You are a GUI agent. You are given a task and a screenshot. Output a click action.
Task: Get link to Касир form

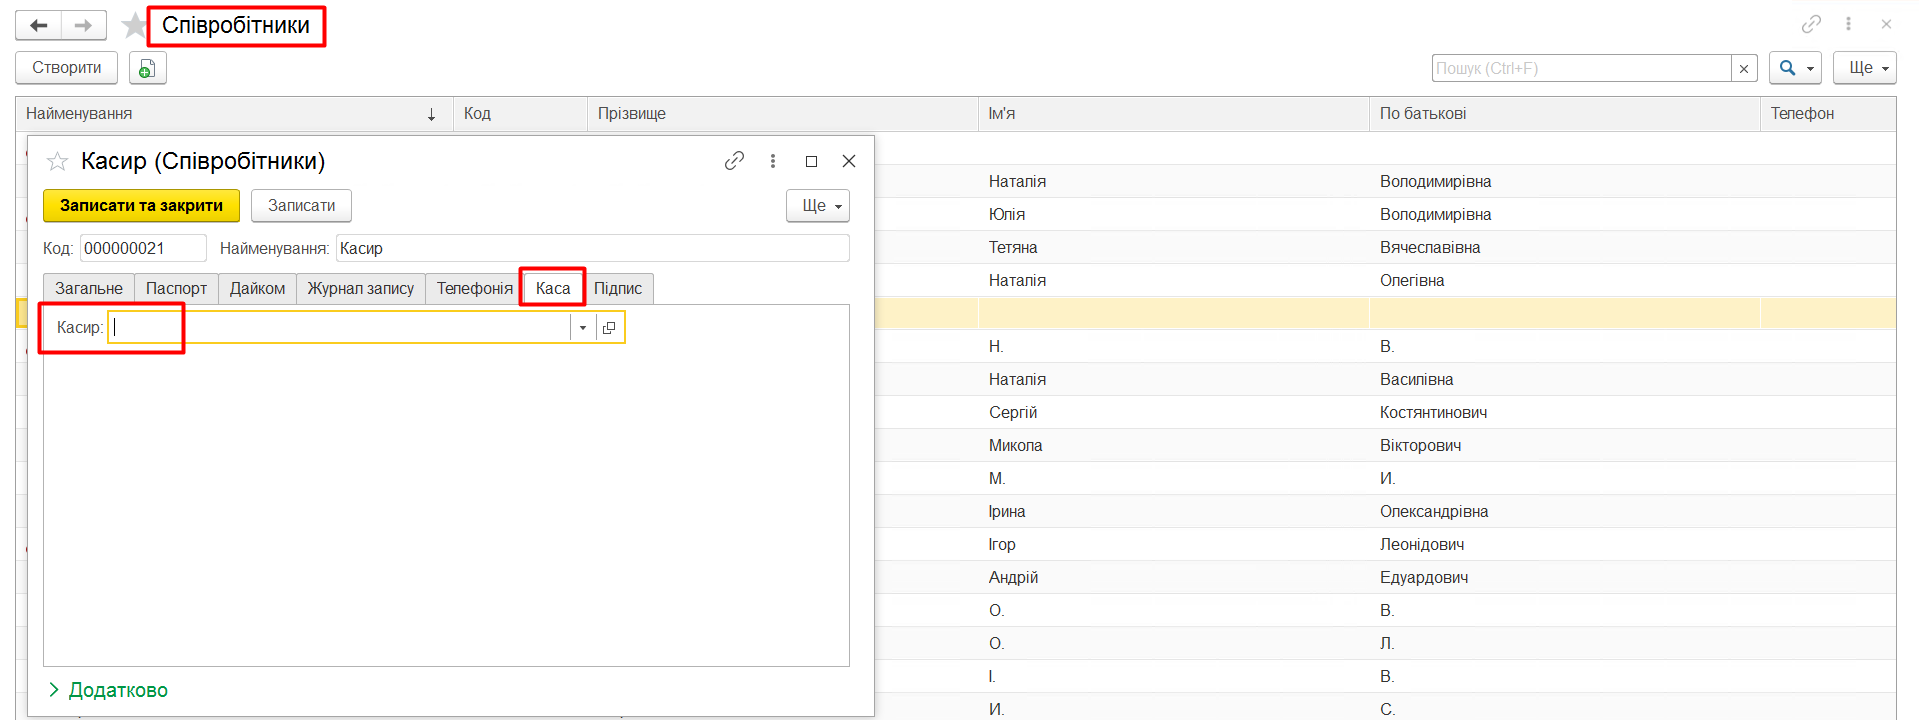coord(734,161)
